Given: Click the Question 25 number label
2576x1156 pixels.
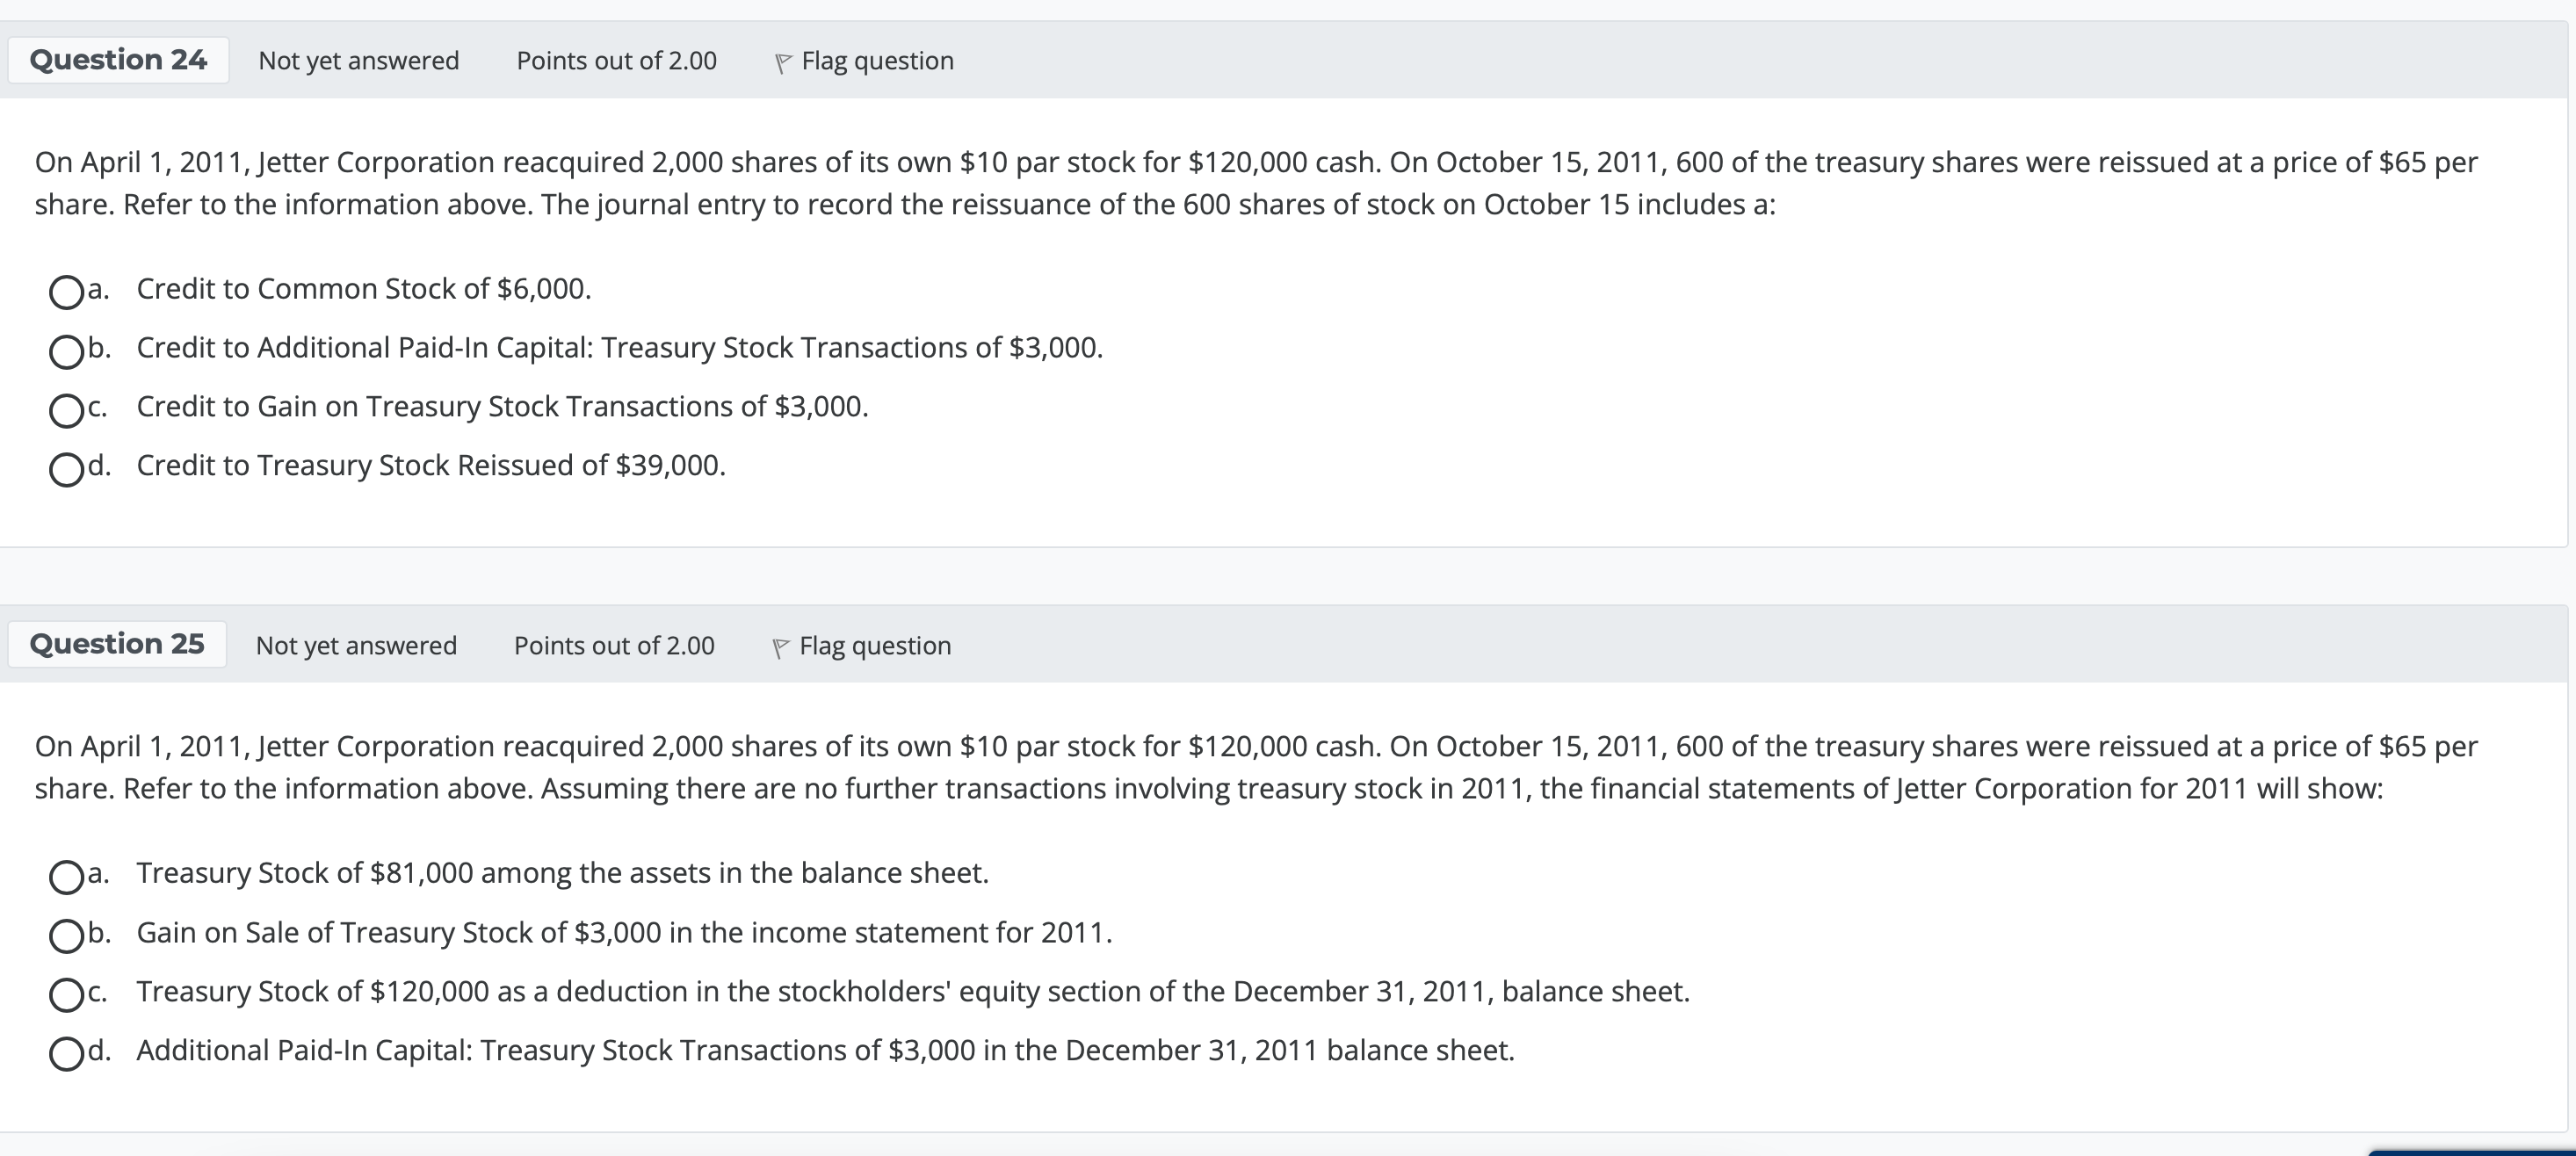Looking at the screenshot, I should pyautogui.click(x=117, y=644).
